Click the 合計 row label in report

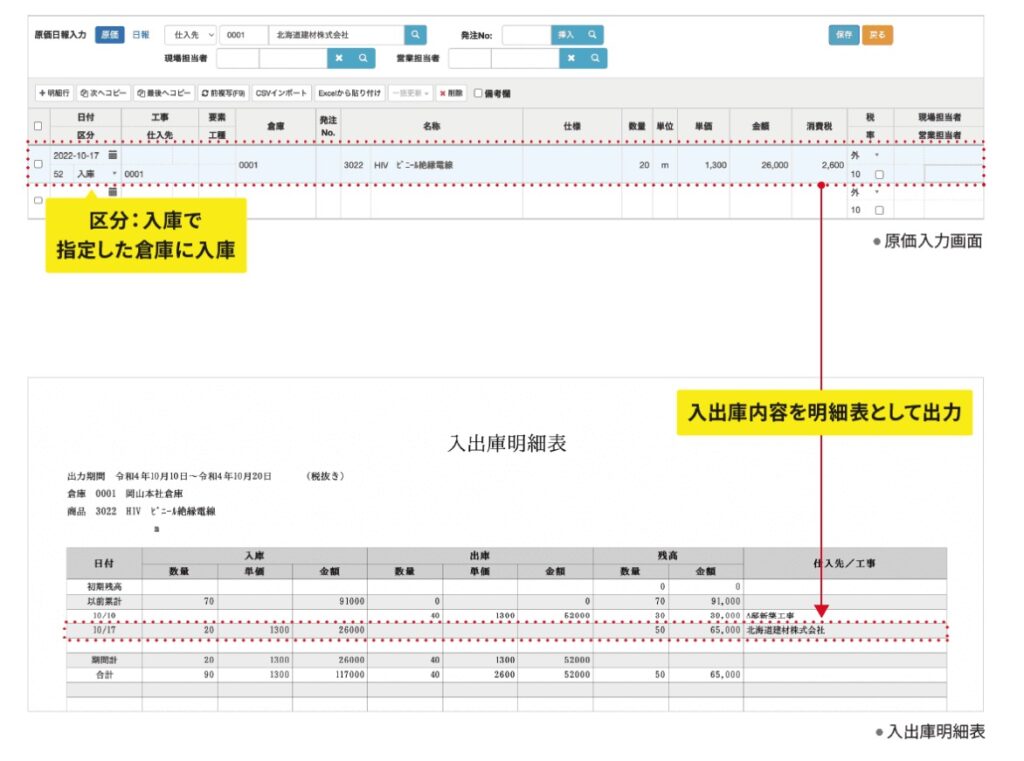pos(104,674)
